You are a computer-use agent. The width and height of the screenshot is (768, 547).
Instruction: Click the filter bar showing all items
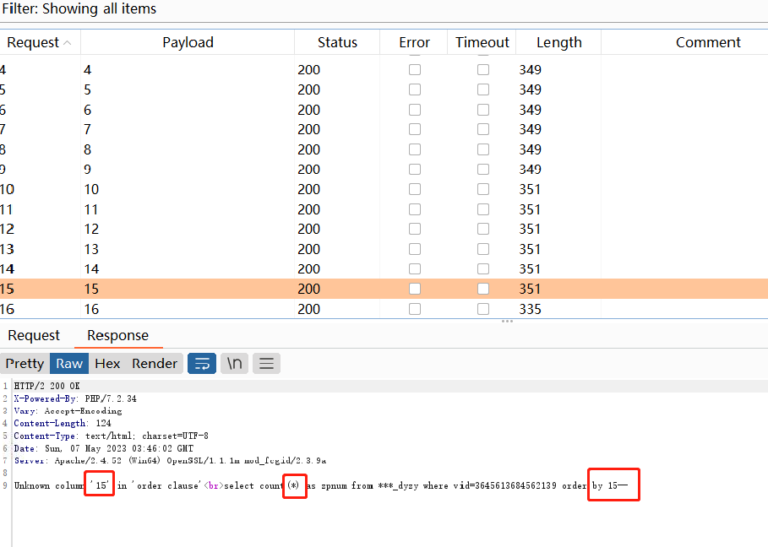coord(79,9)
